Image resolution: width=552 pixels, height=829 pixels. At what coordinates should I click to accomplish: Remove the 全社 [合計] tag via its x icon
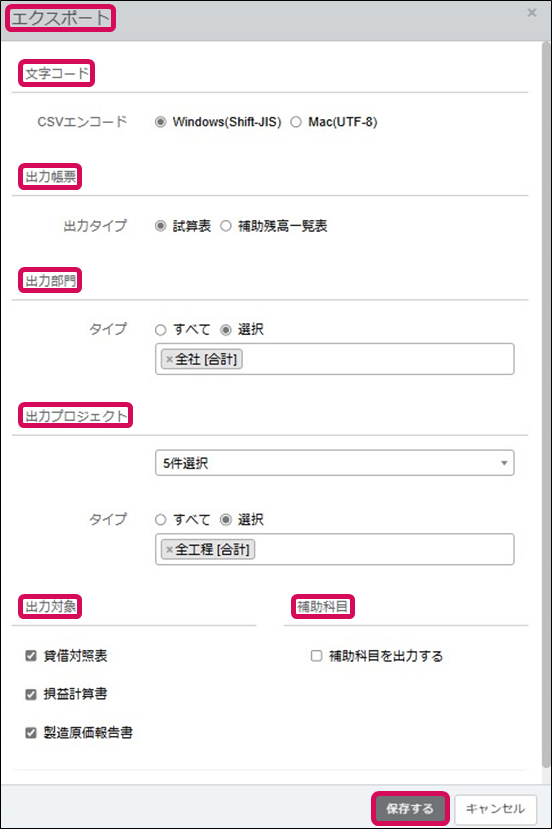pyautogui.click(x=169, y=360)
